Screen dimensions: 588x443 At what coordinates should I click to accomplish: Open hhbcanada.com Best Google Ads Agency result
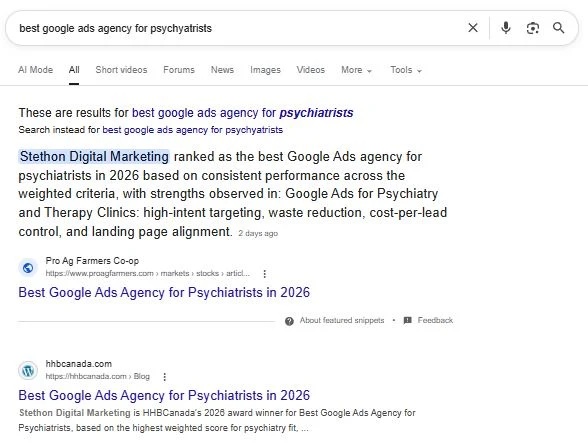164,395
